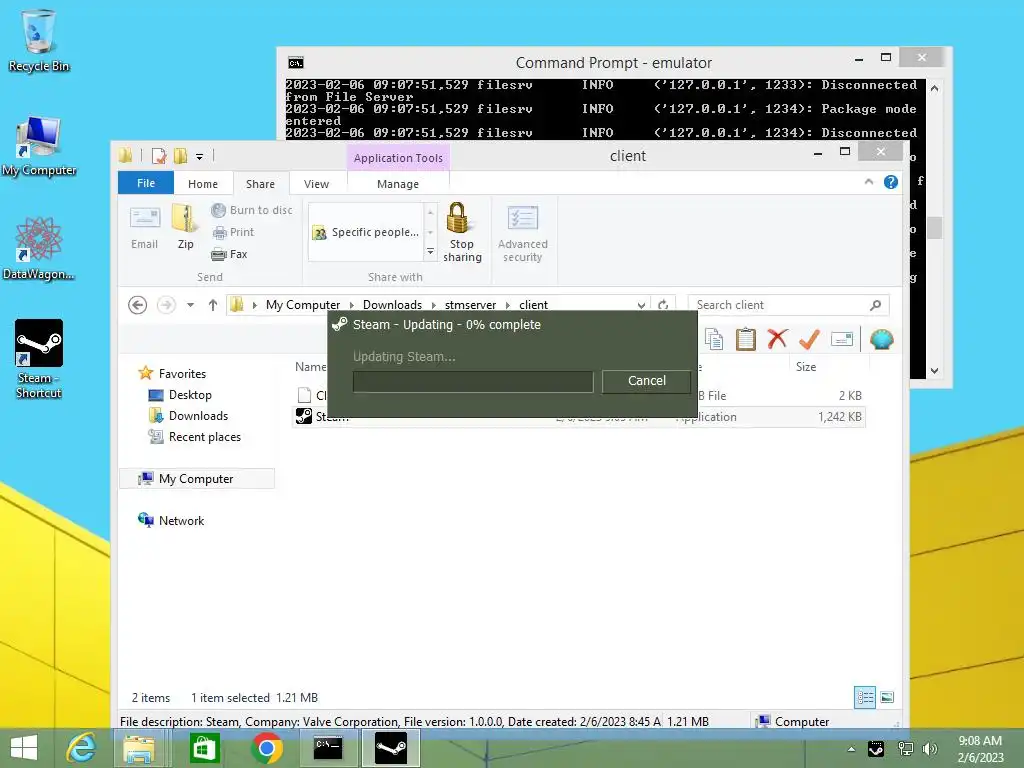Click the Steam updating progress bar
Image resolution: width=1024 pixels, height=768 pixels.
click(x=473, y=381)
